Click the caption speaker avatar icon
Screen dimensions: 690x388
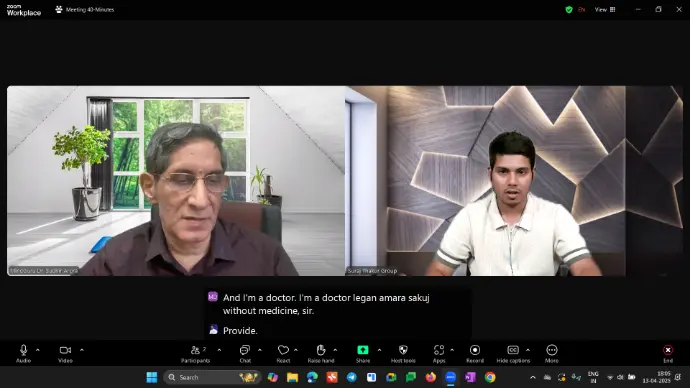click(213, 297)
